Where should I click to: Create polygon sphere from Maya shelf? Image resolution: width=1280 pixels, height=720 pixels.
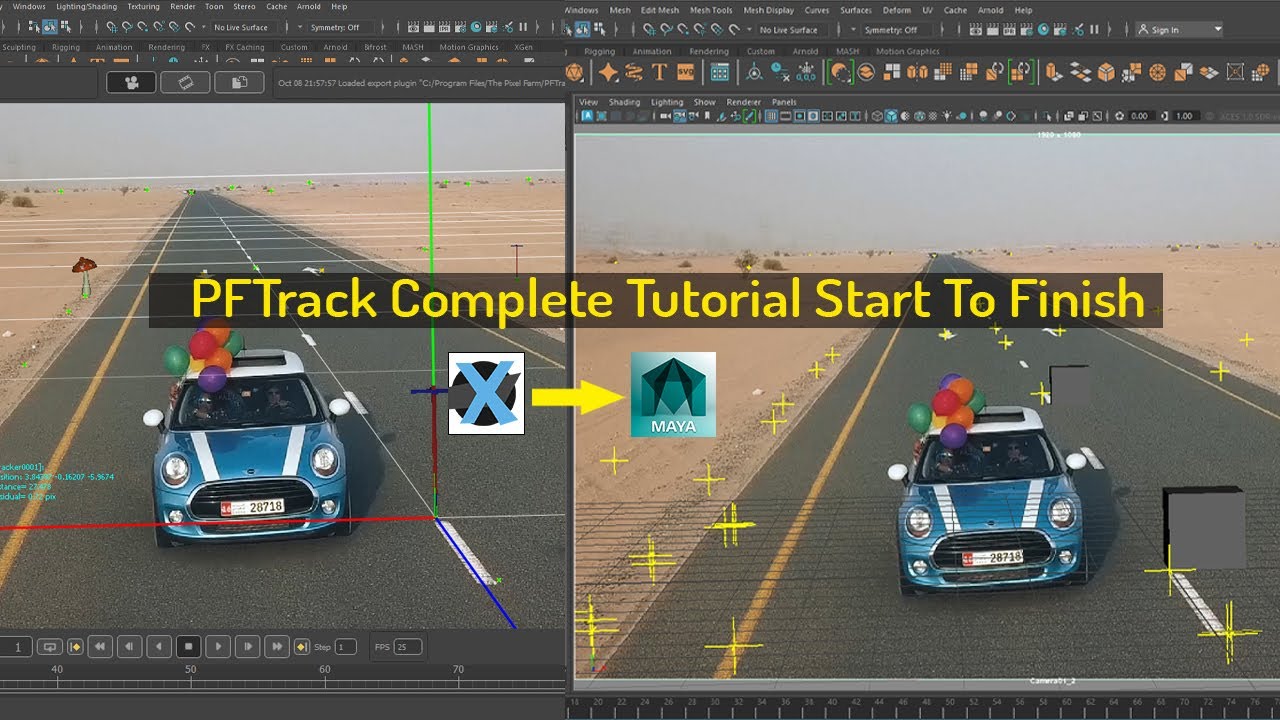[x=575, y=72]
